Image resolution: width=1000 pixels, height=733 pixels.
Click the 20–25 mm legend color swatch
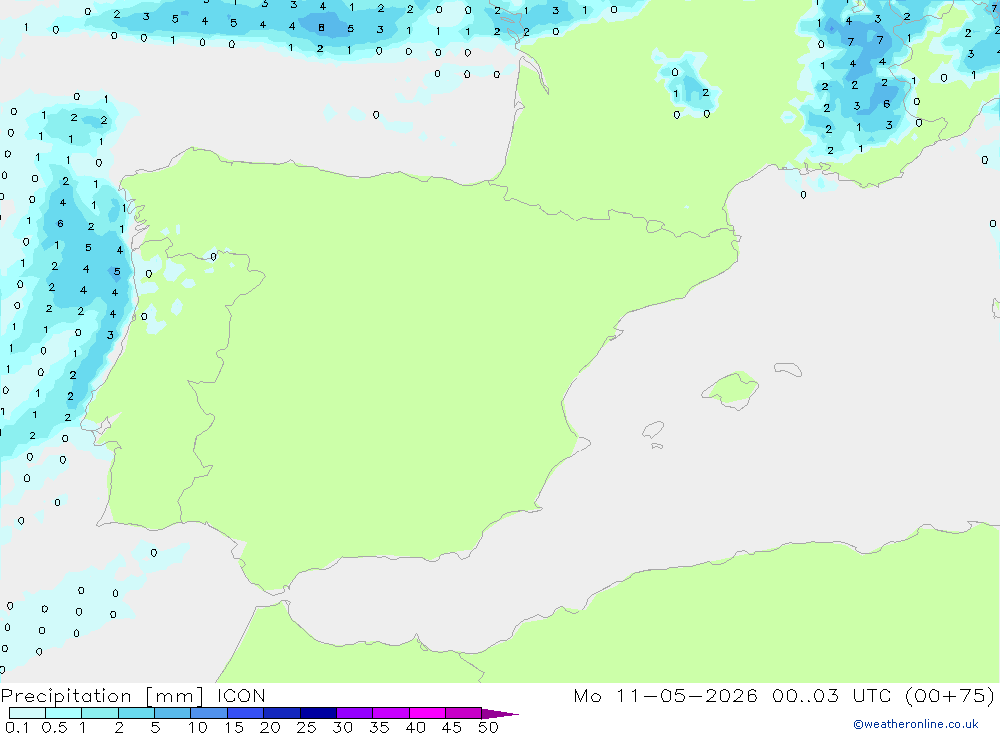[x=282, y=713]
